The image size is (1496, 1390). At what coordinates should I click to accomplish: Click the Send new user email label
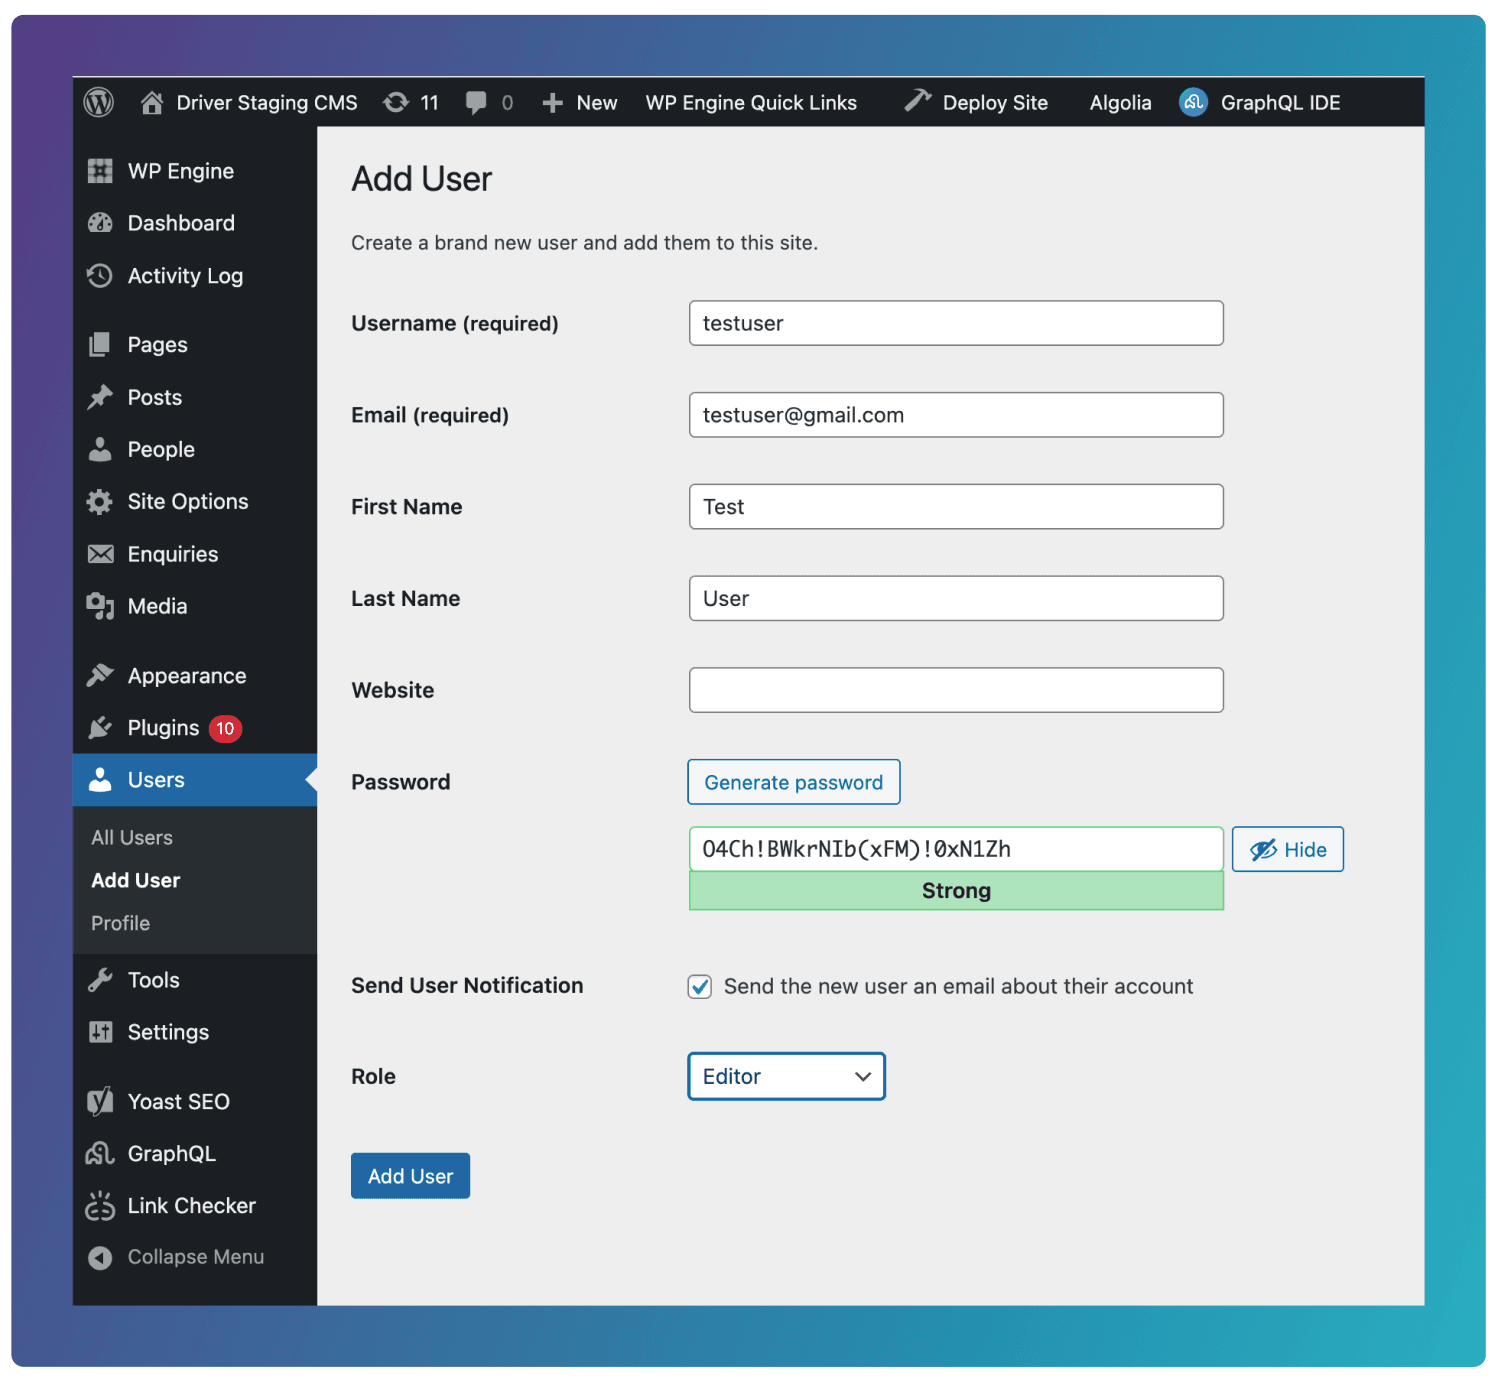(958, 987)
